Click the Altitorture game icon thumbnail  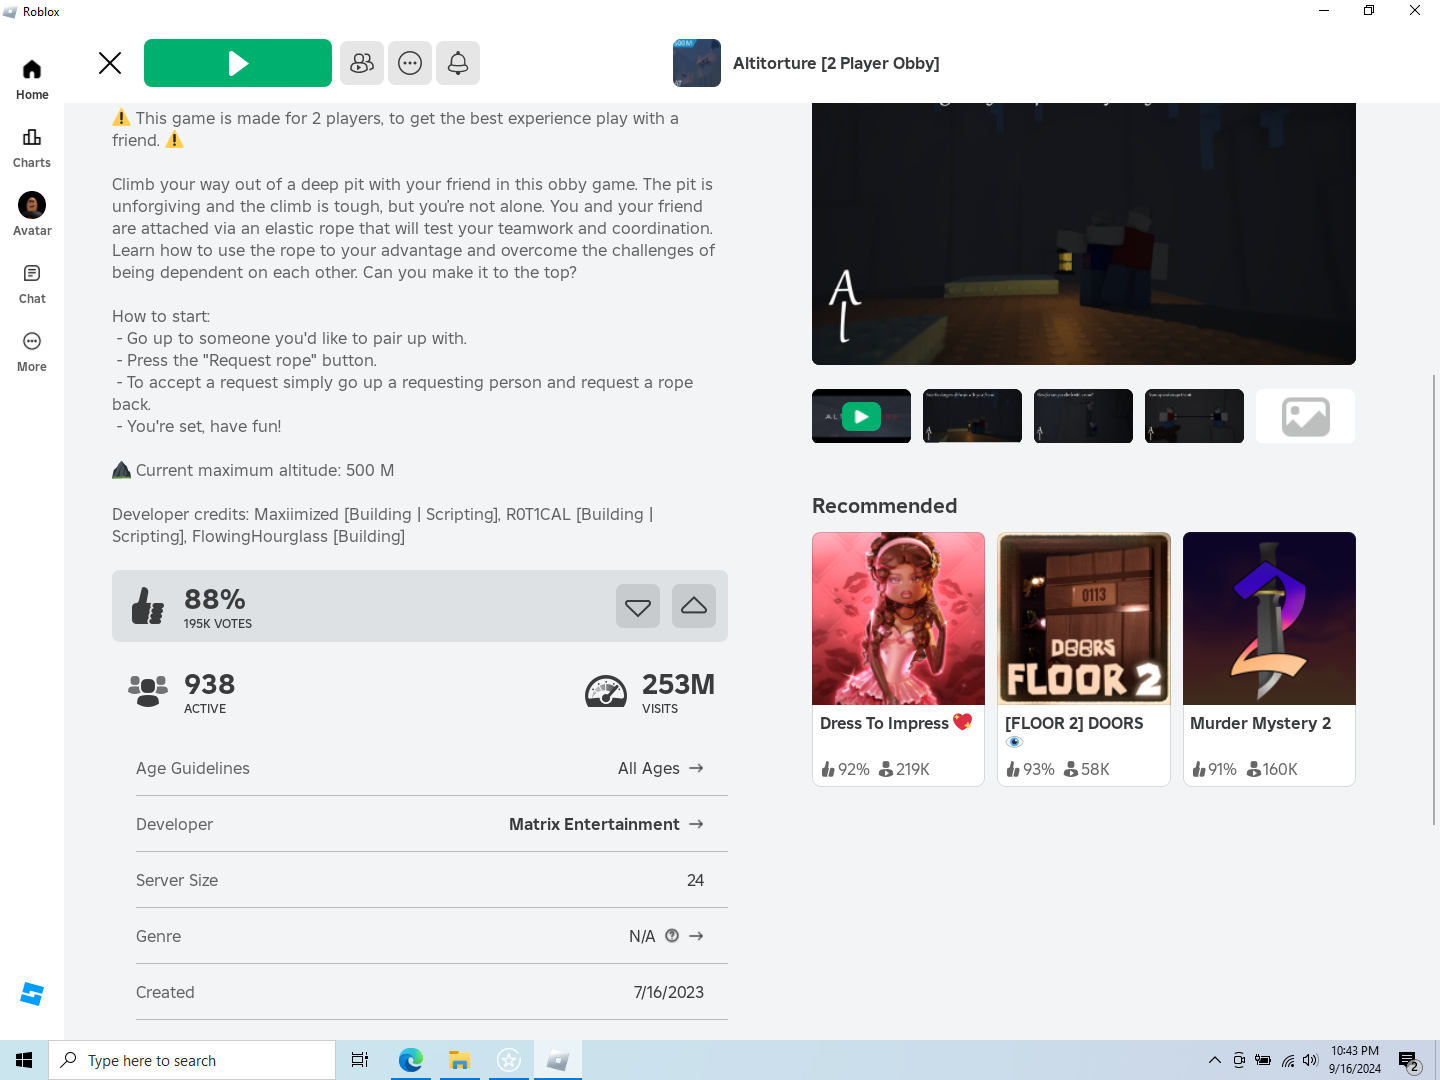pyautogui.click(x=697, y=63)
